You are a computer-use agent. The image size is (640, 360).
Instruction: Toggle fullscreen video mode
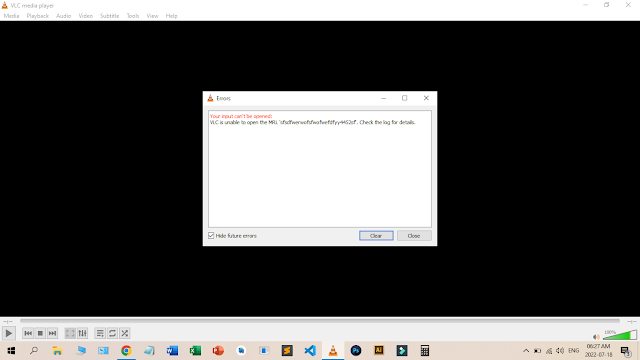(70, 333)
